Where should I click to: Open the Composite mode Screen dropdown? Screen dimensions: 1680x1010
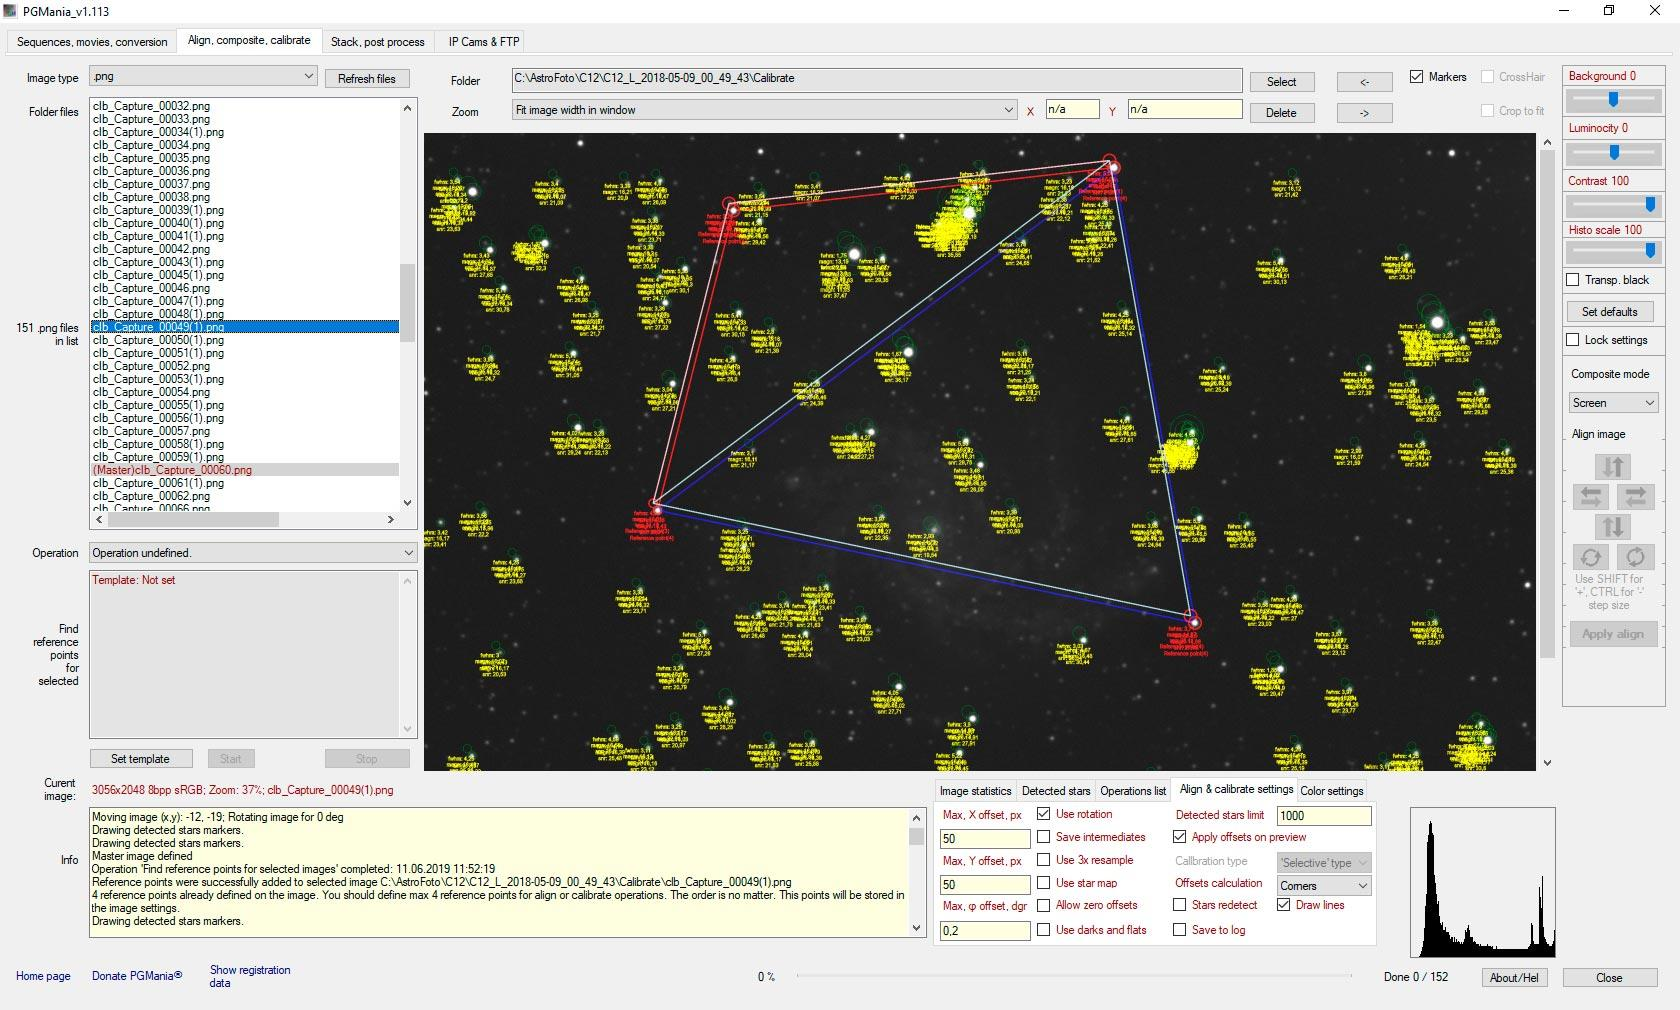(1613, 403)
